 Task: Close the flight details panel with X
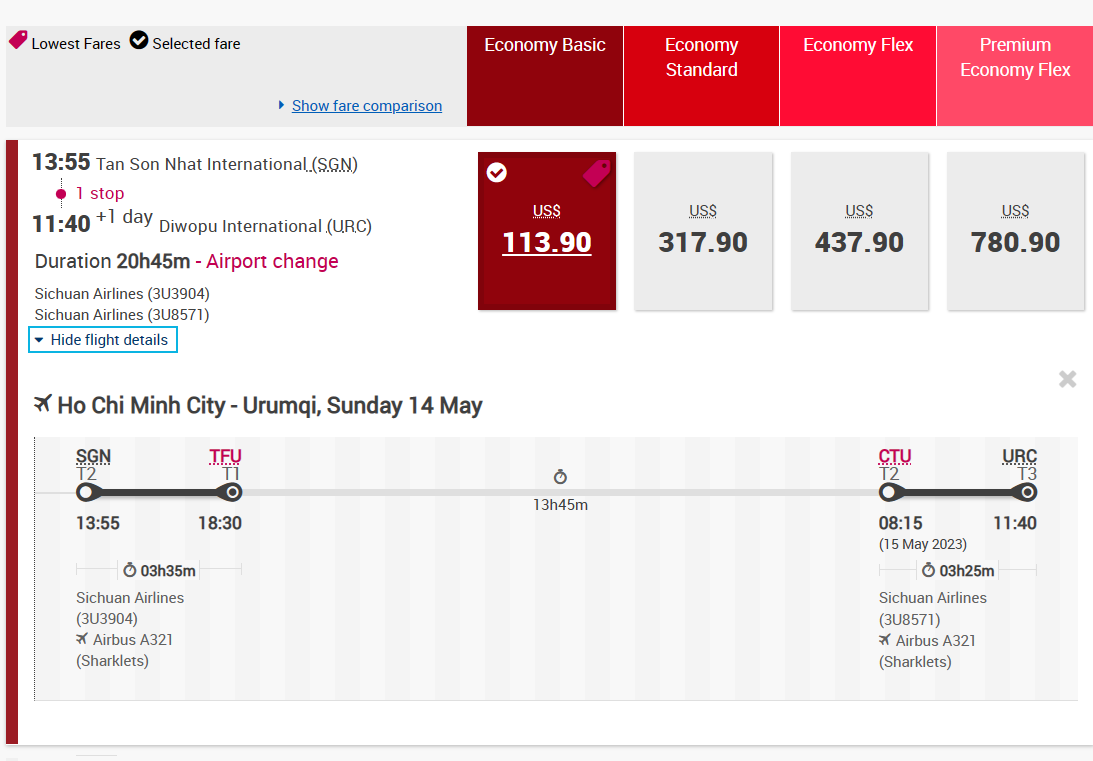[1067, 379]
